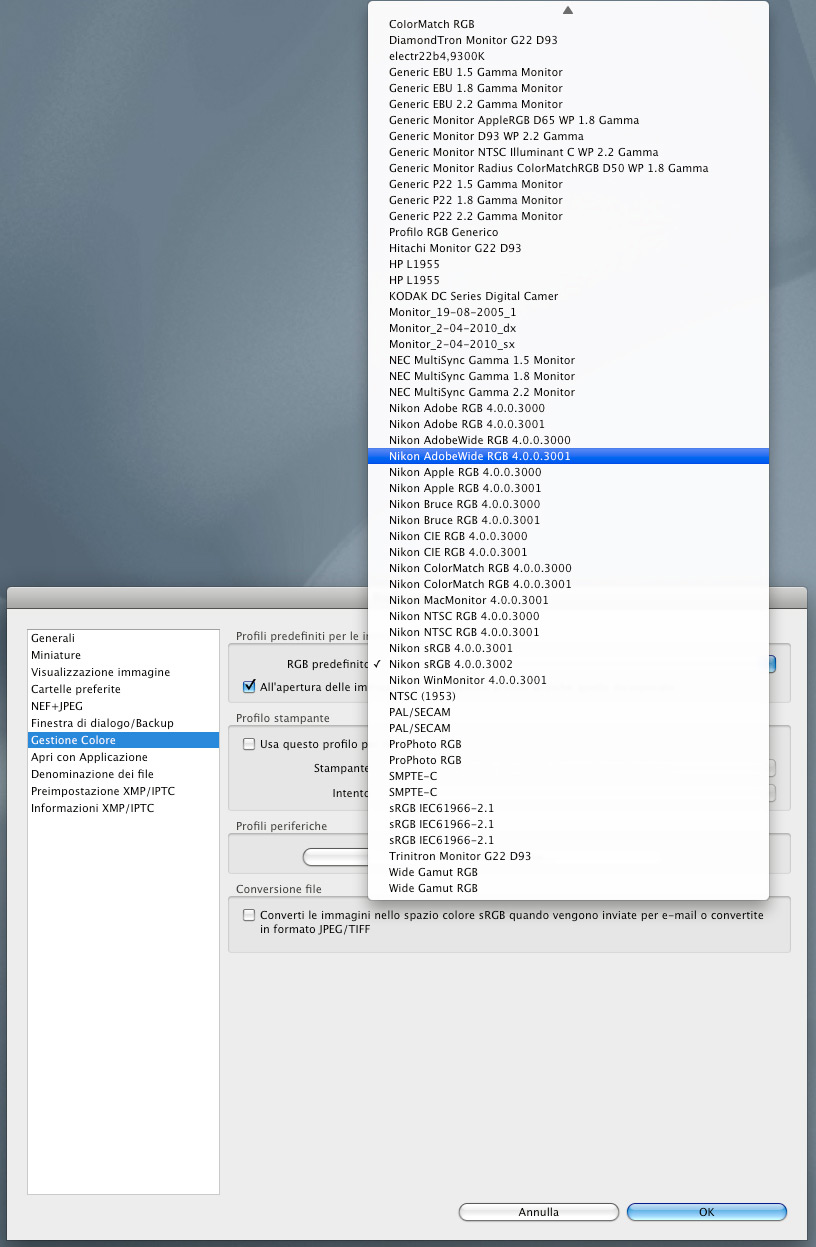Open the Apri con Applicazione section
Viewport: 816px width, 1247px height.
click(123, 757)
